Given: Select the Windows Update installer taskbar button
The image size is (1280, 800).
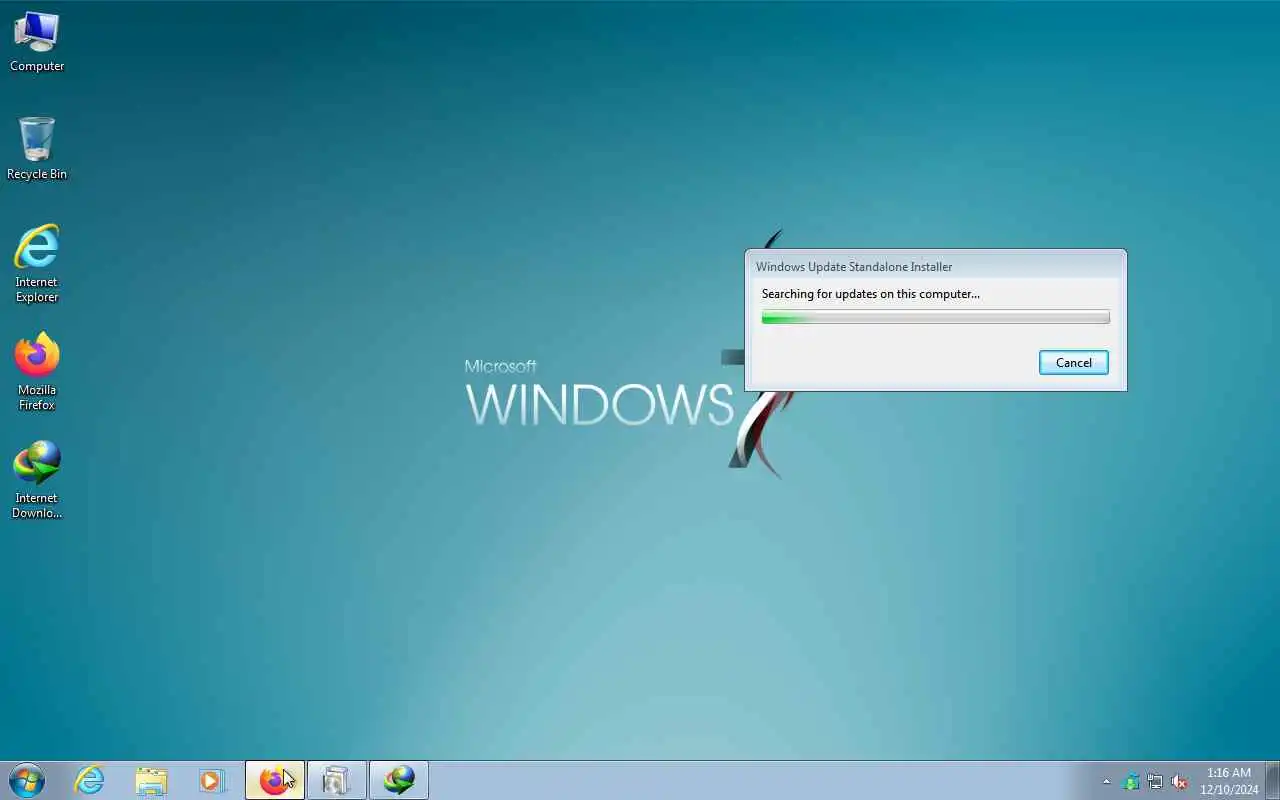Looking at the screenshot, I should (337, 780).
